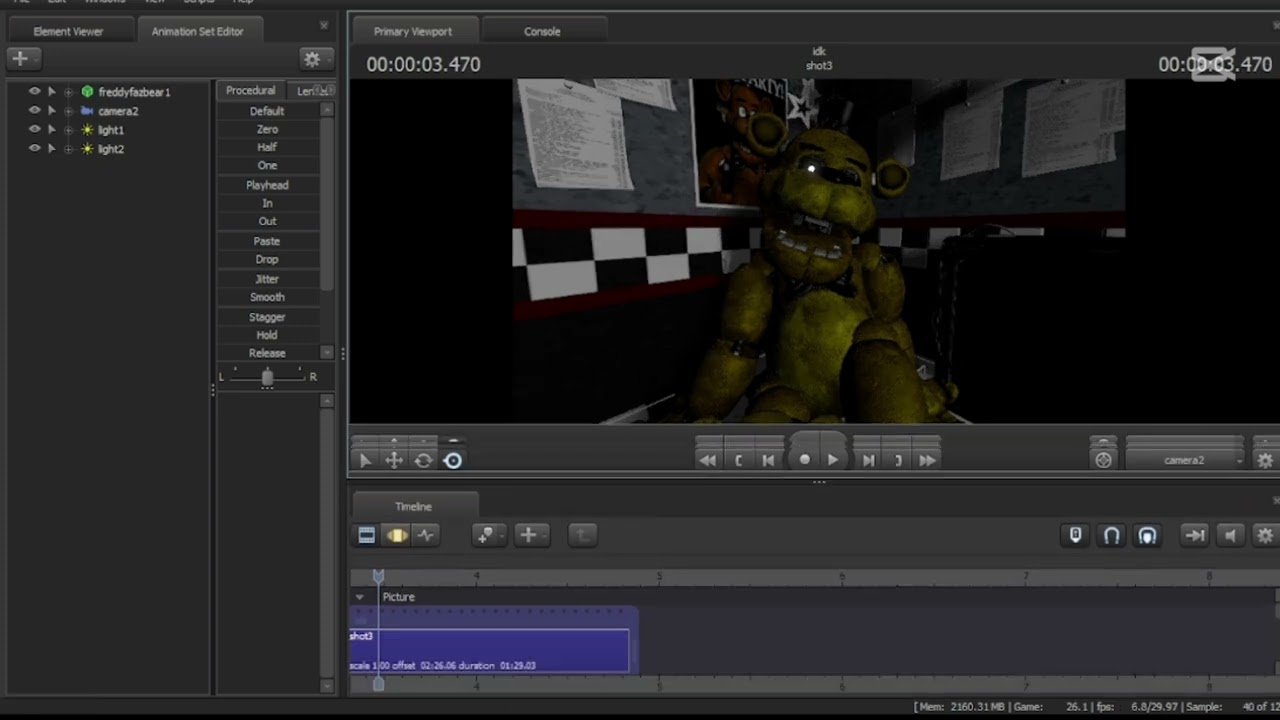Image resolution: width=1280 pixels, height=720 pixels.
Task: Mute the timeline audio speaker
Action: pos(1231,536)
